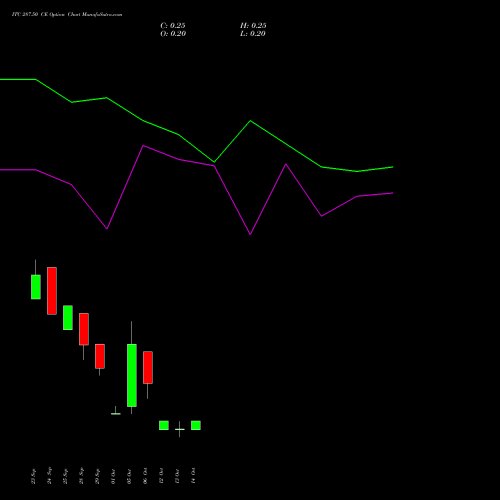500x500 pixels.
Task: Click the low value "L: 0.20"
Action: coord(253,34)
